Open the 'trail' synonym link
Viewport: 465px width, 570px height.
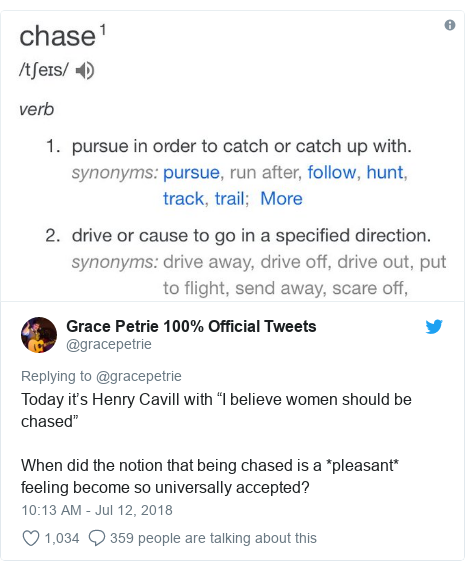coord(229,199)
